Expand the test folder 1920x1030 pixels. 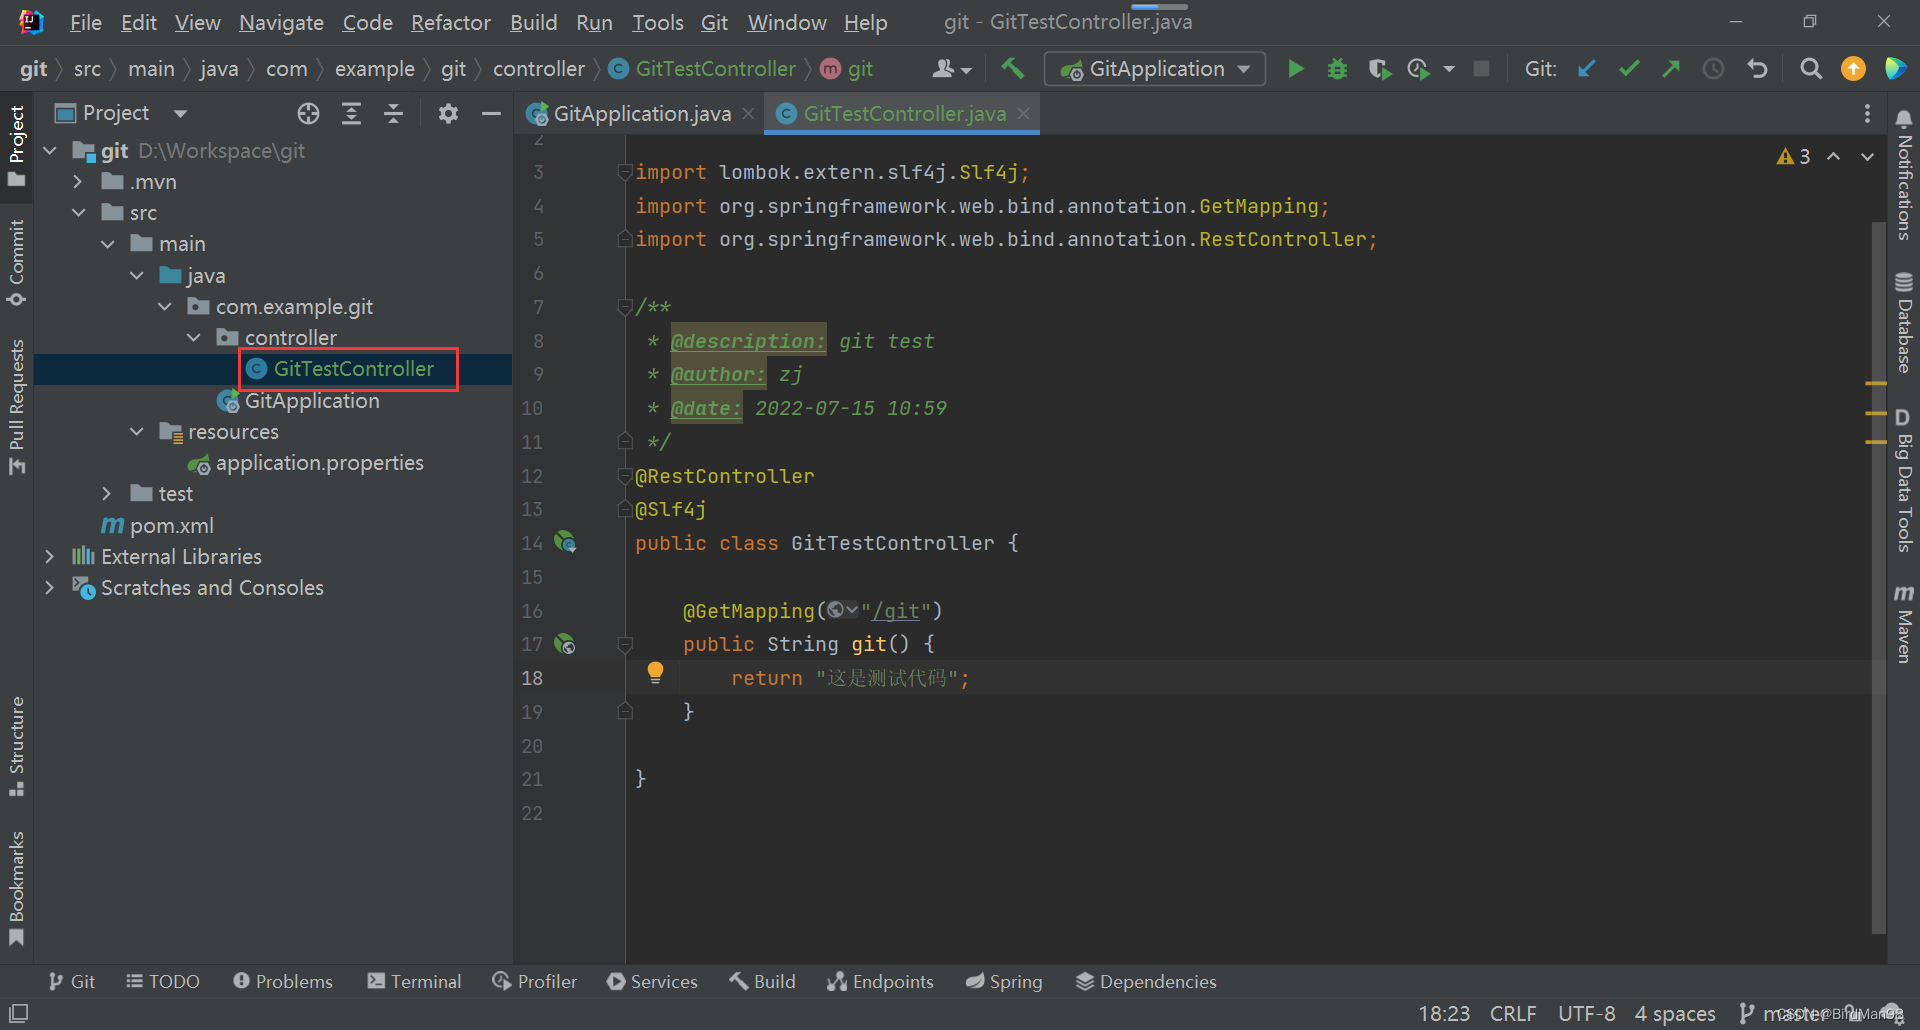(x=107, y=494)
